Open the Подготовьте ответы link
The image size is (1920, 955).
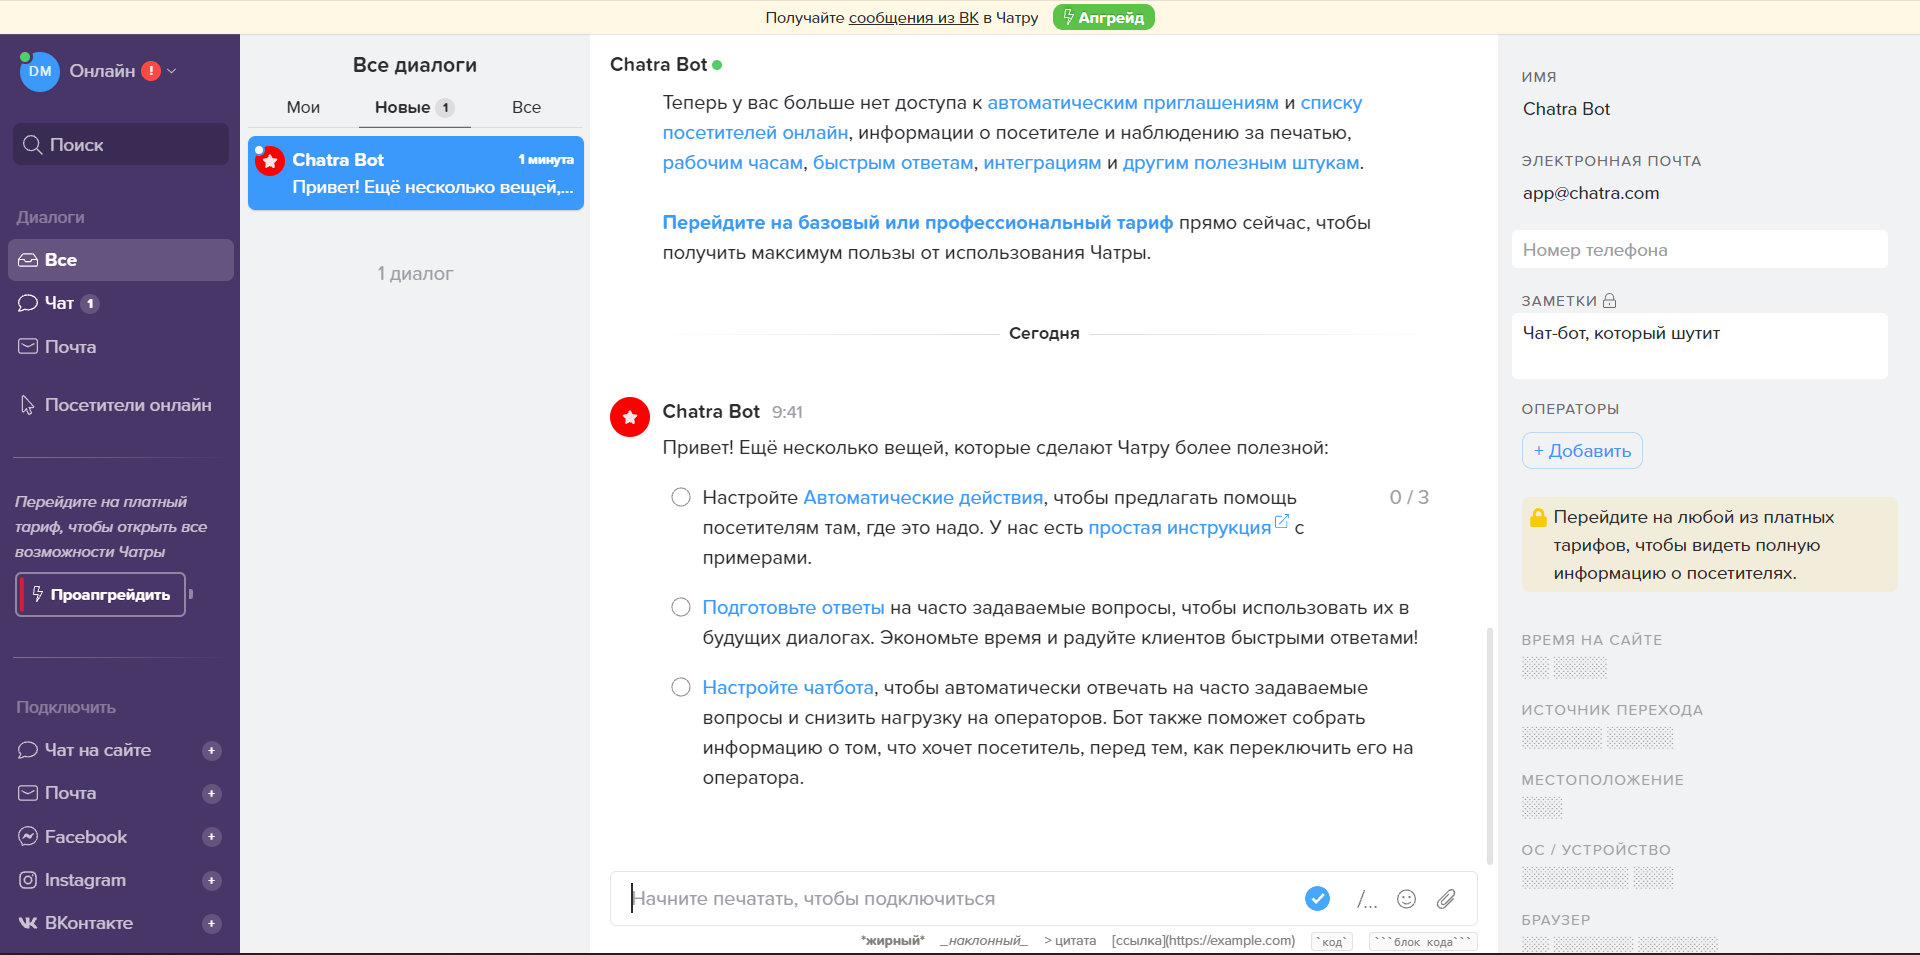(793, 607)
